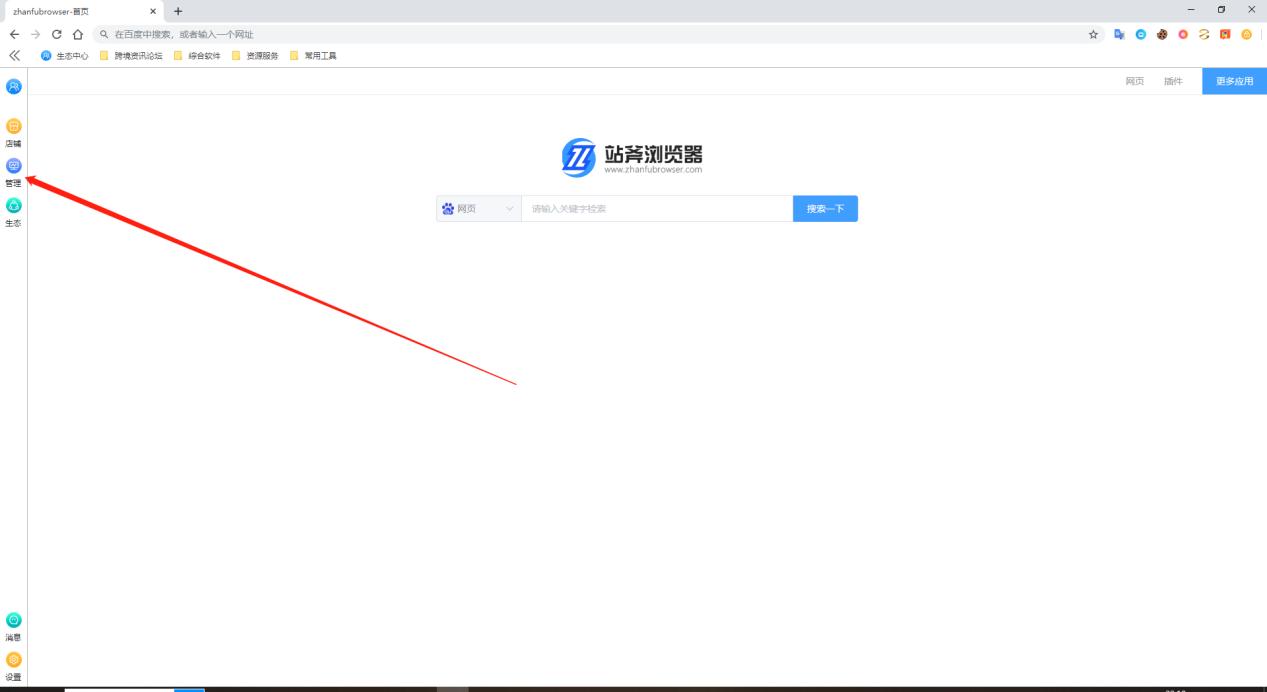Open the 综合软件 bookmark folder
The width and height of the screenshot is (1267, 692).
[x=197, y=55]
